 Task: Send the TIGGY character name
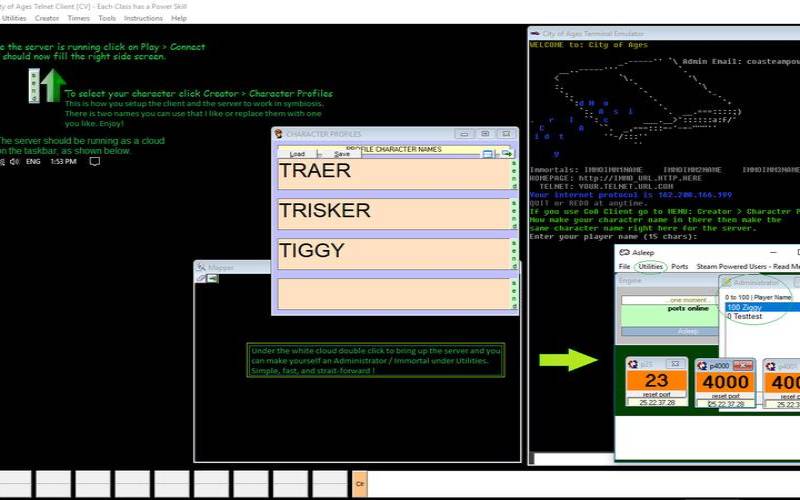click(515, 253)
